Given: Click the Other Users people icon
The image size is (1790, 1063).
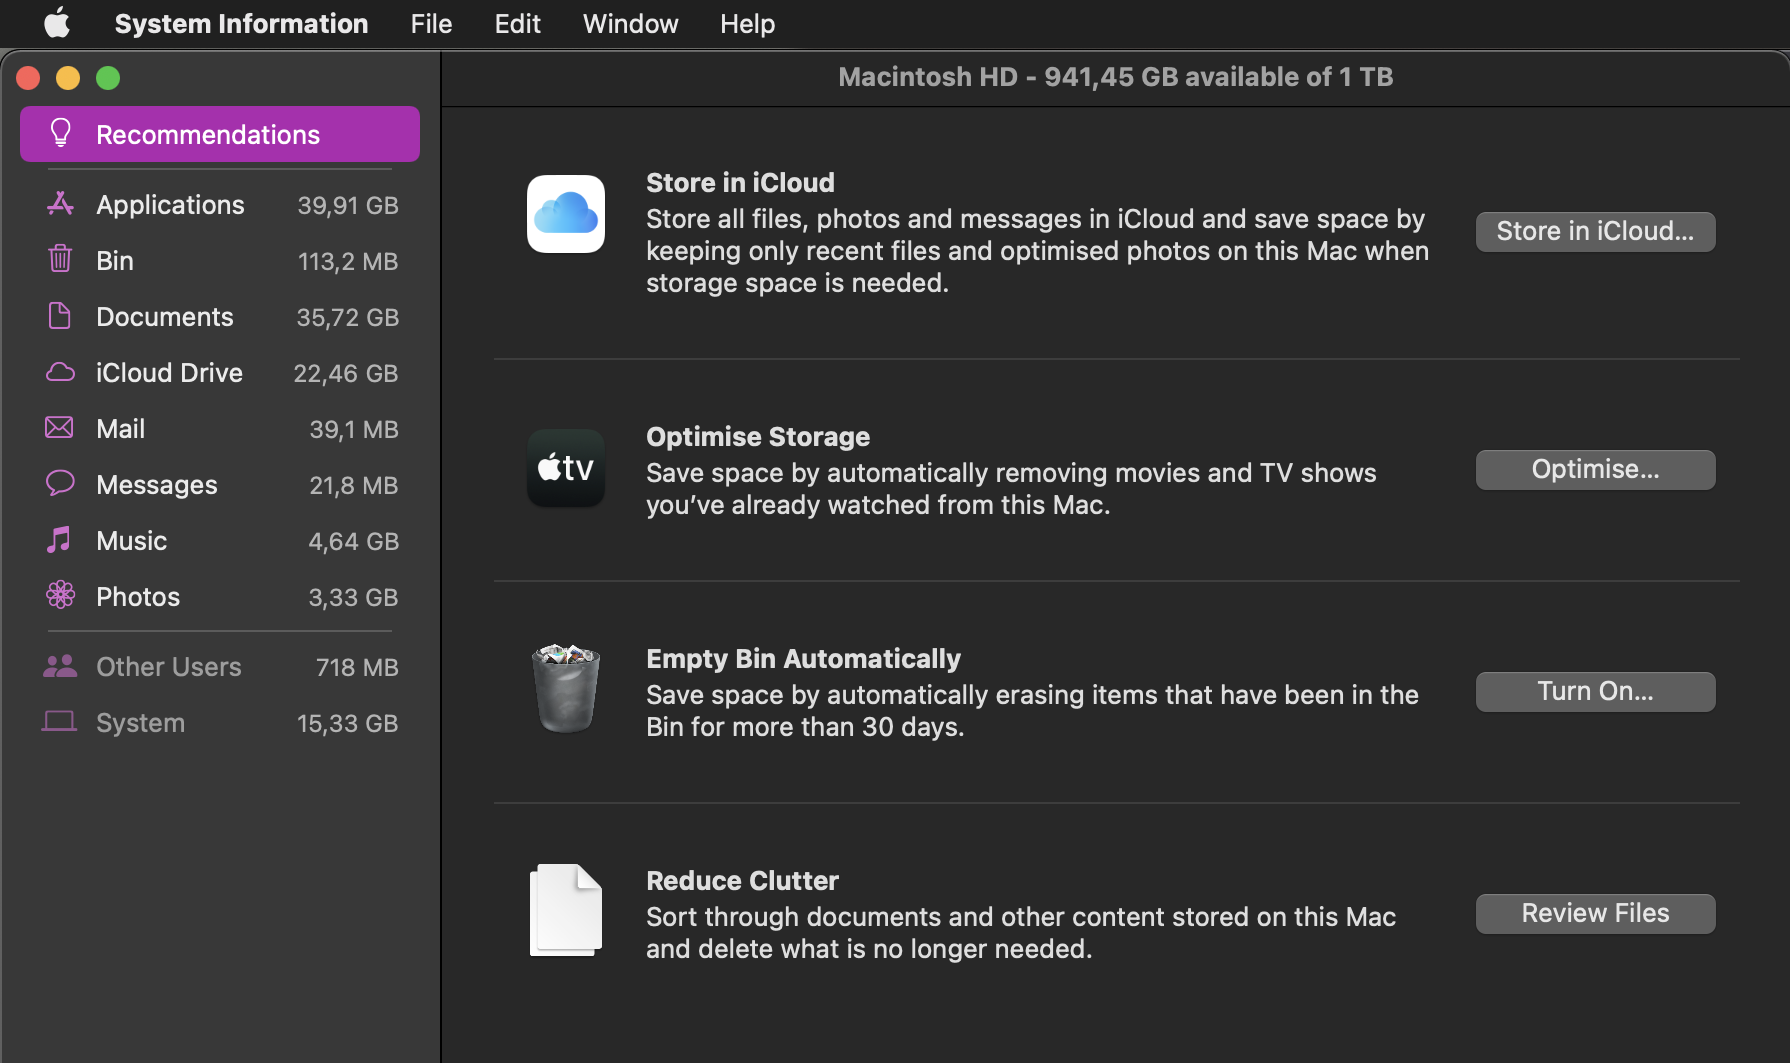Looking at the screenshot, I should [60, 666].
